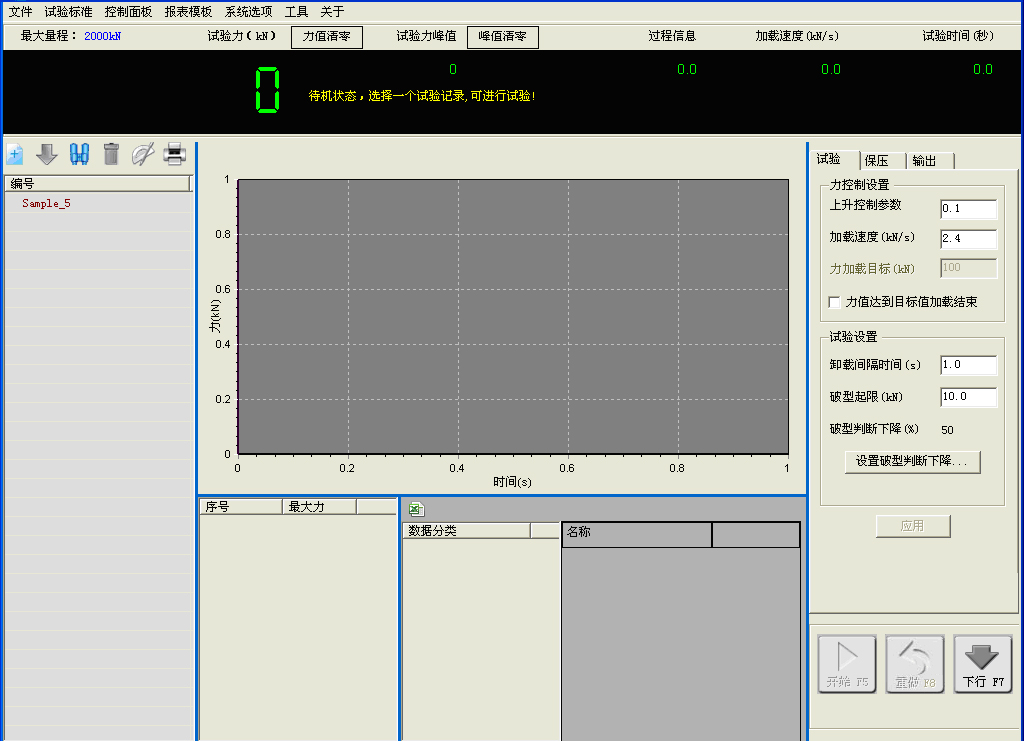Click the trash can delete icon
1024x741 pixels.
111,154
